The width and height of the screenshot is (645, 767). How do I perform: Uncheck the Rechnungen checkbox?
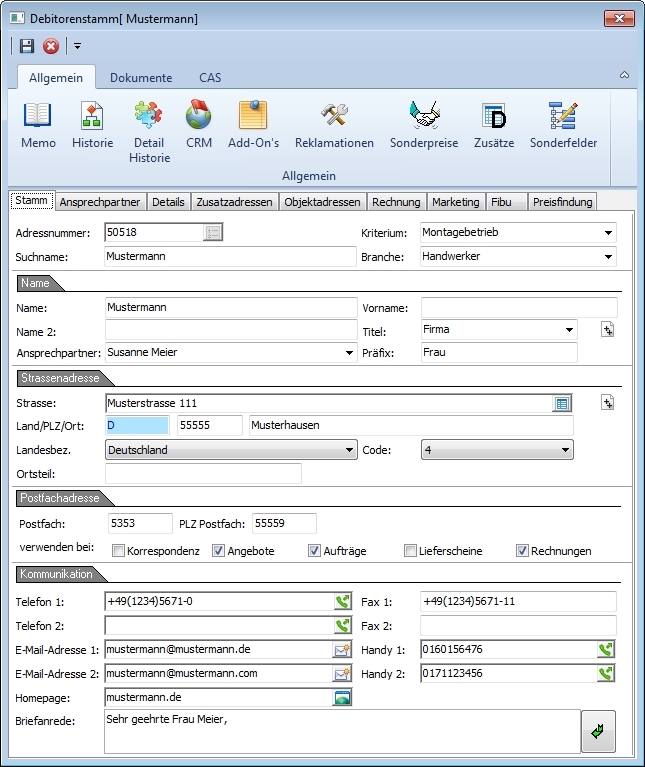522,551
